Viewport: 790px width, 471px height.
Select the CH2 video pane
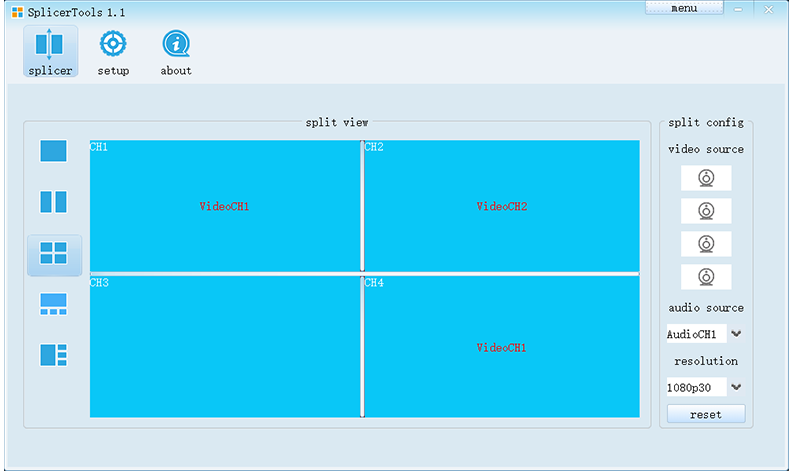pos(501,206)
